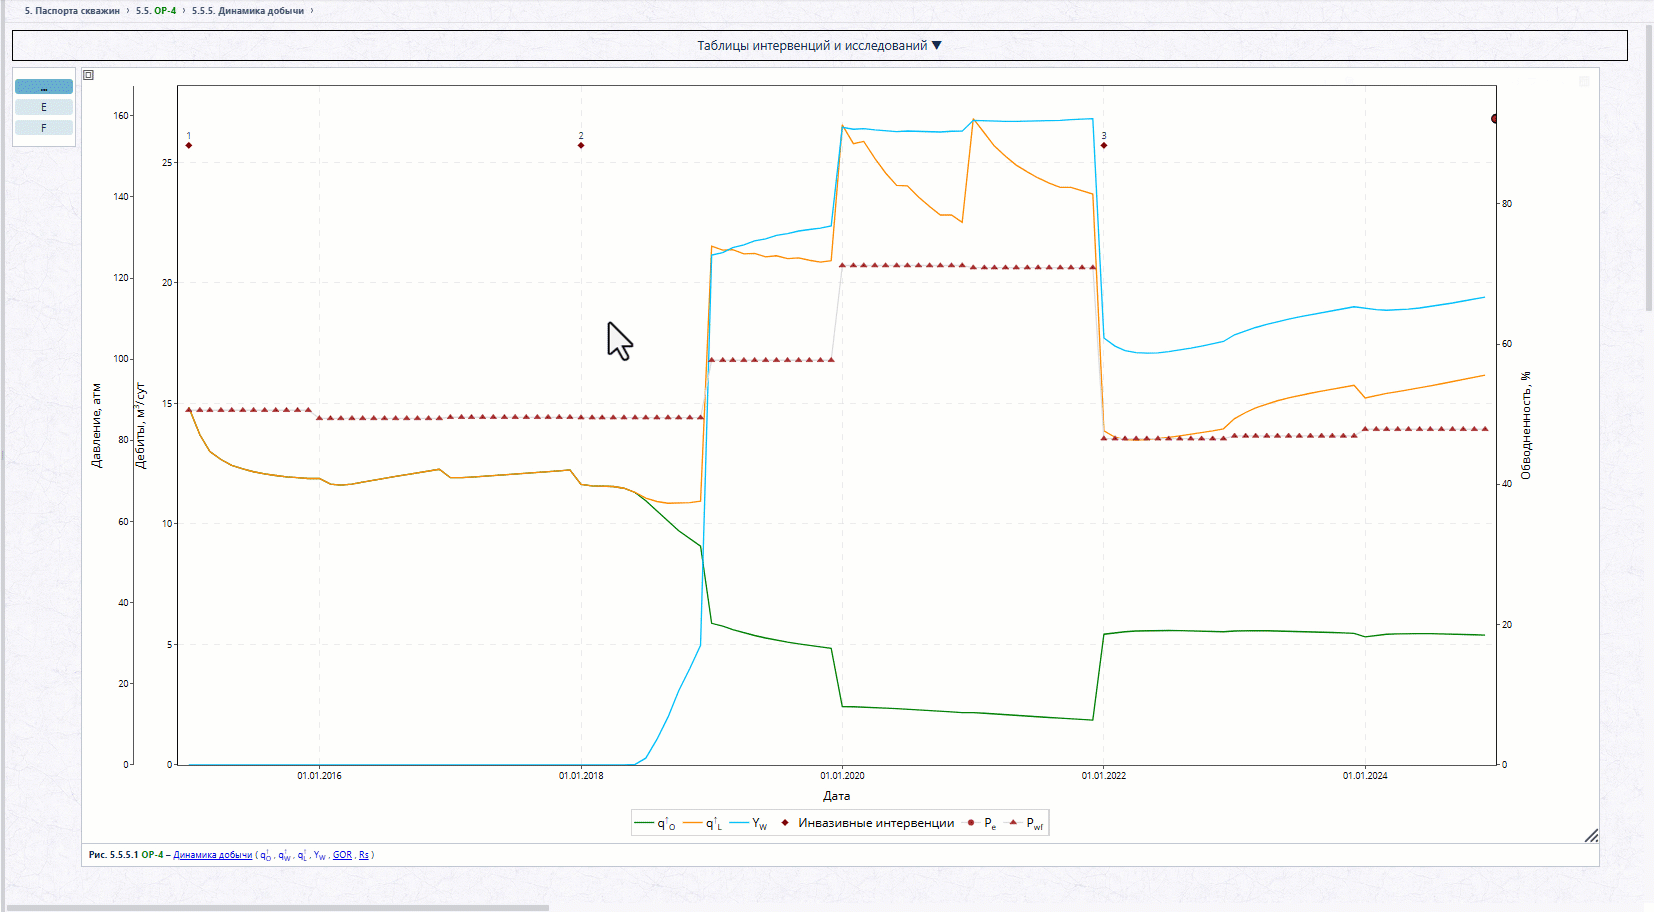Select the '...' tab in the side panel
The image size is (1654, 912).
tap(44, 87)
